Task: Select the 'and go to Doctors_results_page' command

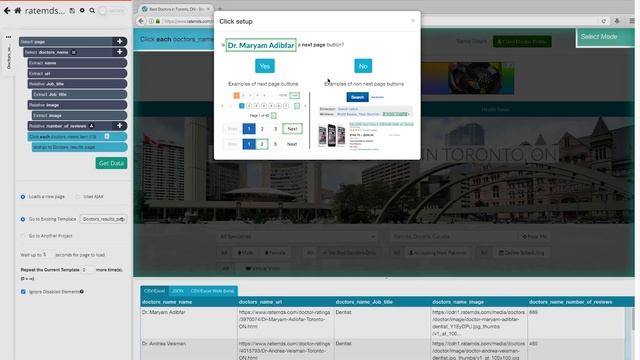Action: point(79,147)
